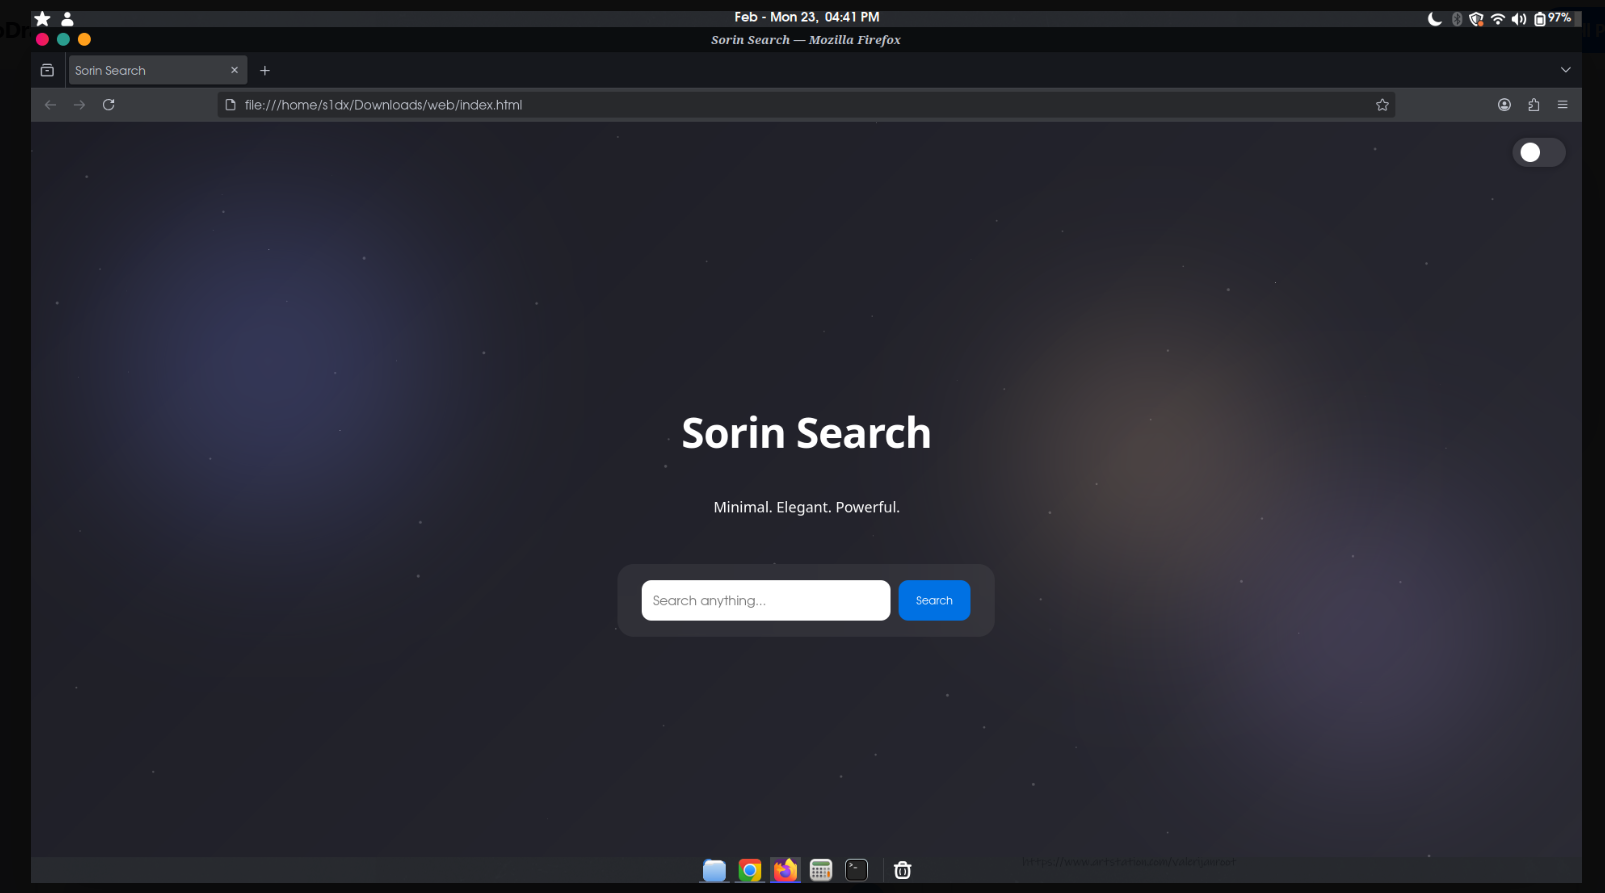Viewport: 1605px width, 893px height.
Task: Click the "Search anything..." input field
Action: coord(765,600)
